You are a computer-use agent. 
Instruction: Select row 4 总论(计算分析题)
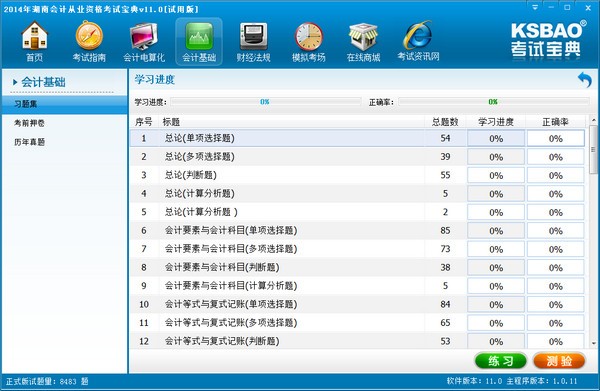(357, 194)
